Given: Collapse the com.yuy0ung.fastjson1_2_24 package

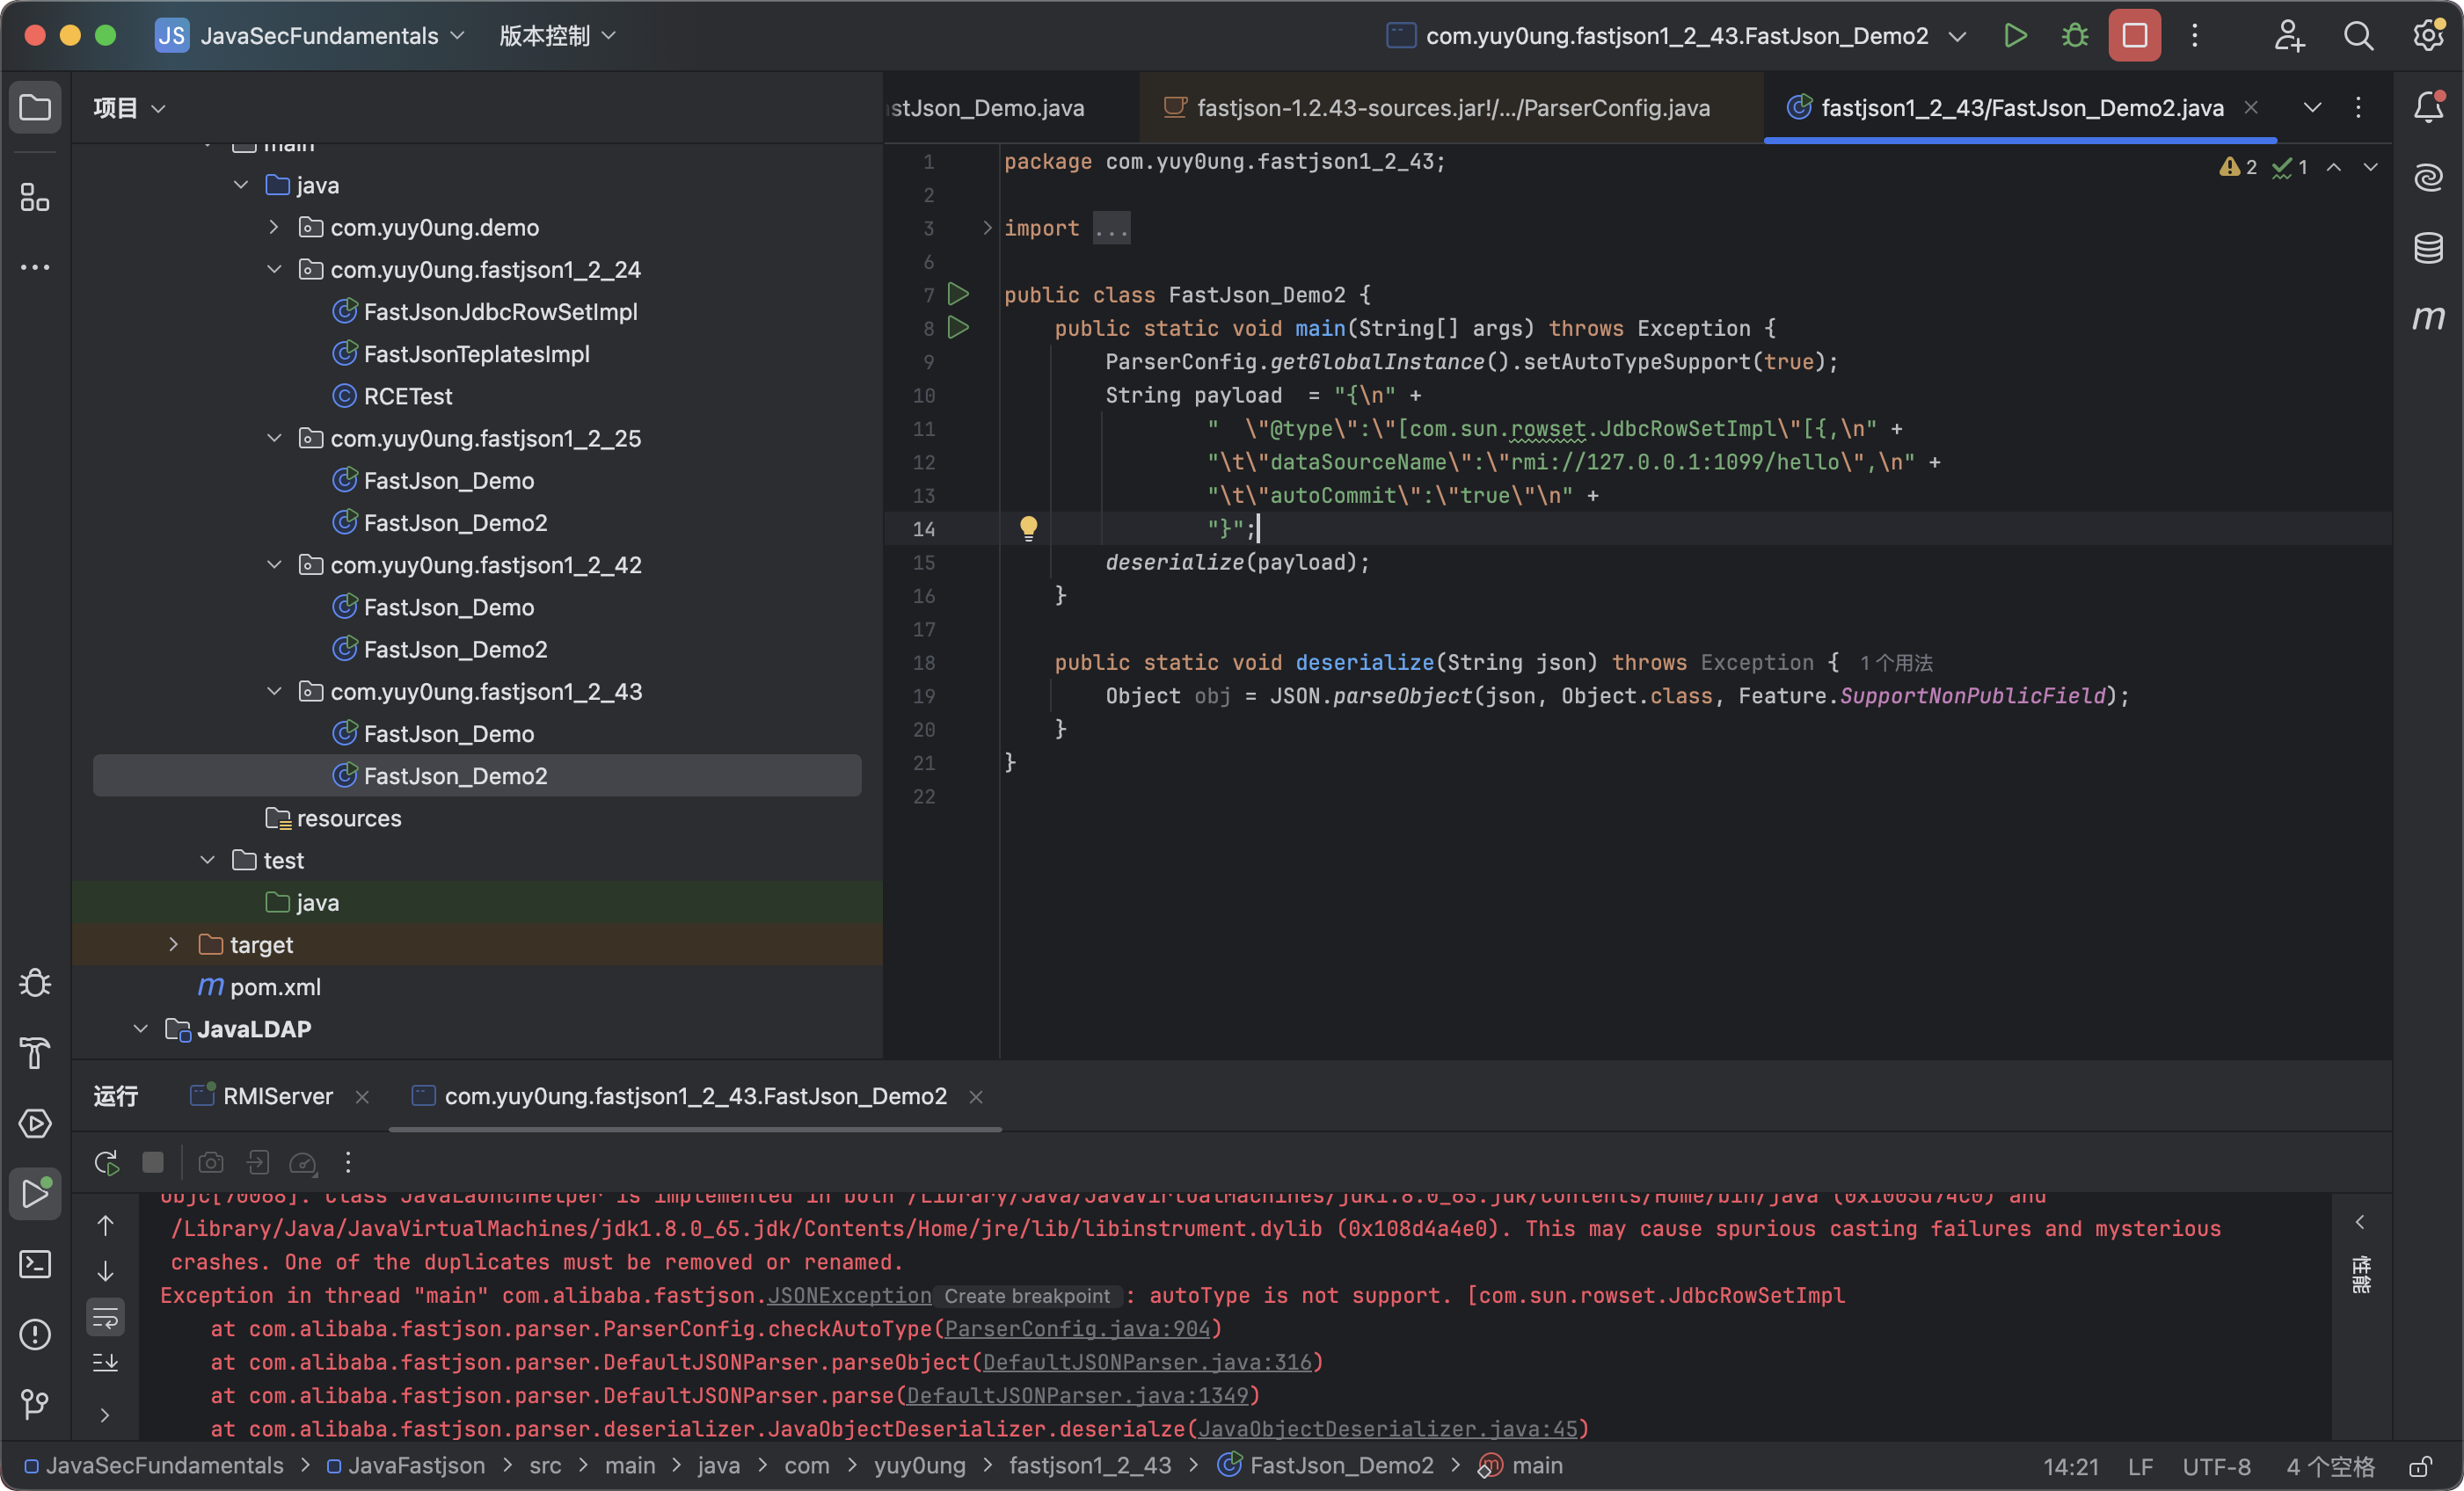Looking at the screenshot, I should click(274, 270).
